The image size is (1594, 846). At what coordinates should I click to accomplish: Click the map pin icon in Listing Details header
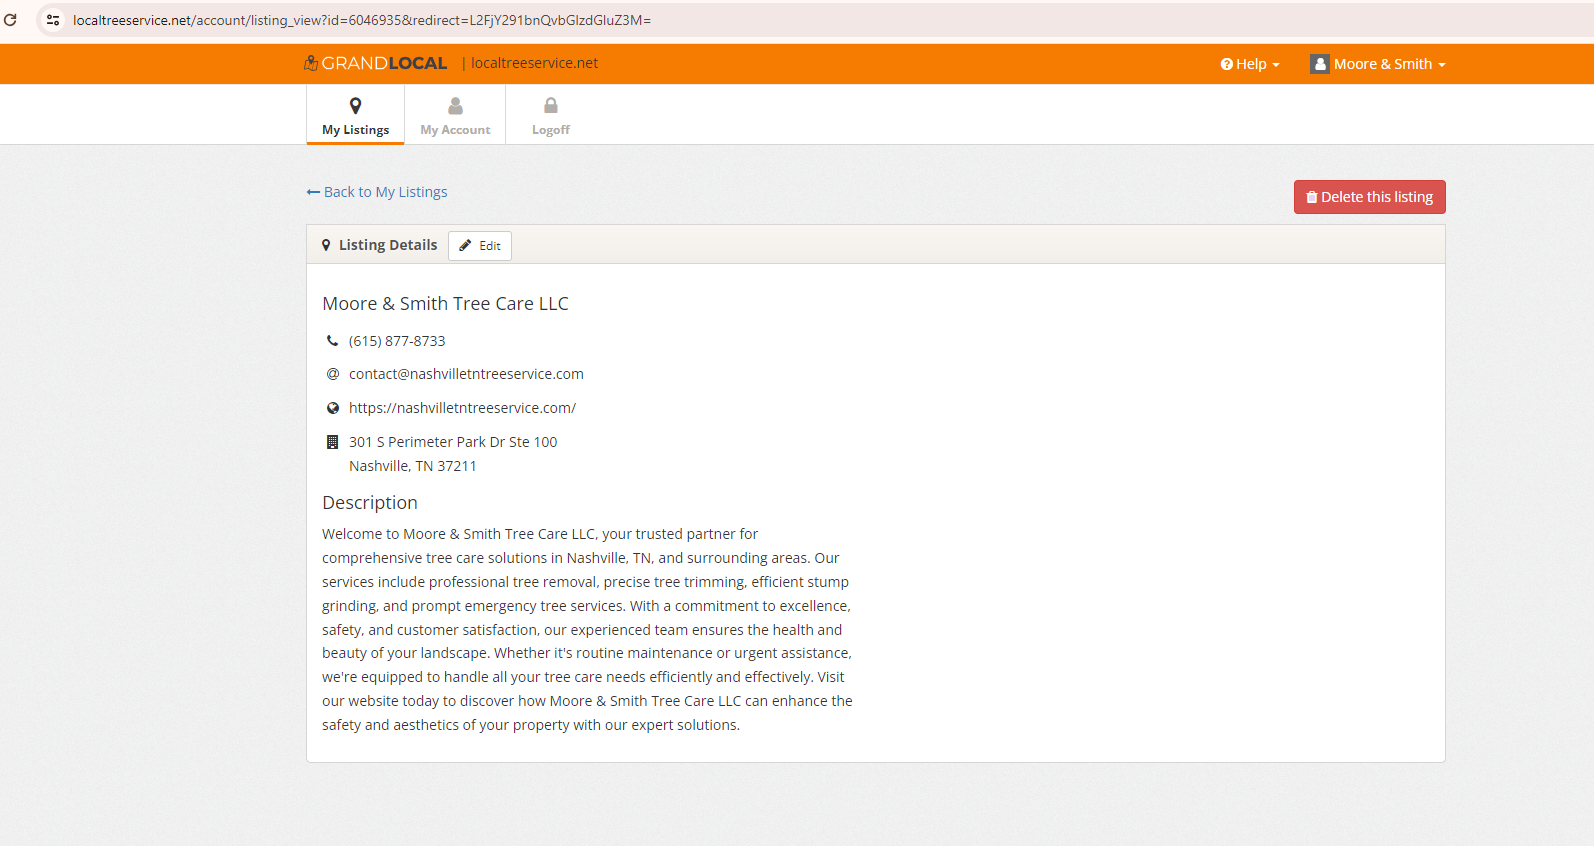click(326, 245)
